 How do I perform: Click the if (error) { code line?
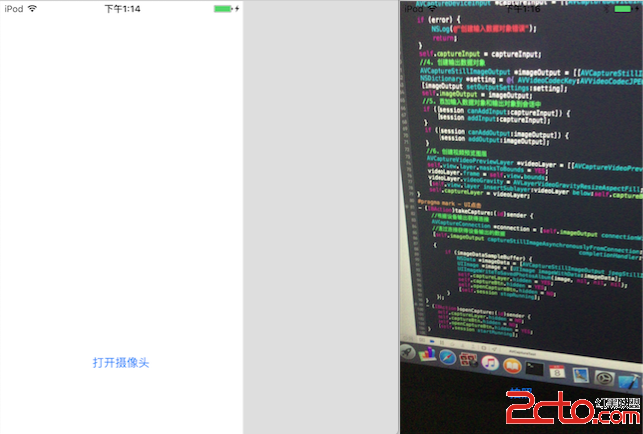[x=439, y=20]
